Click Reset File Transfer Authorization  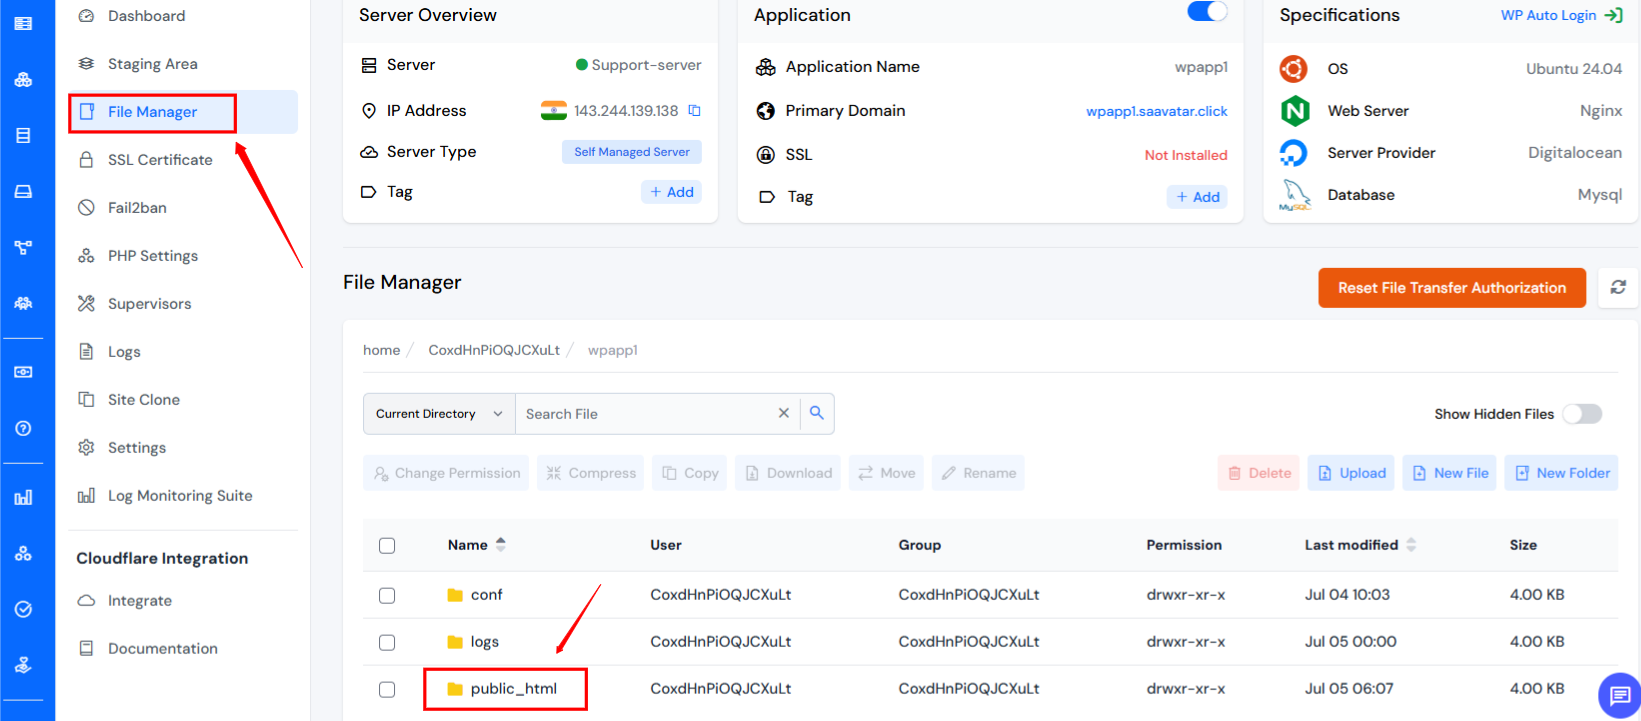click(x=1452, y=288)
